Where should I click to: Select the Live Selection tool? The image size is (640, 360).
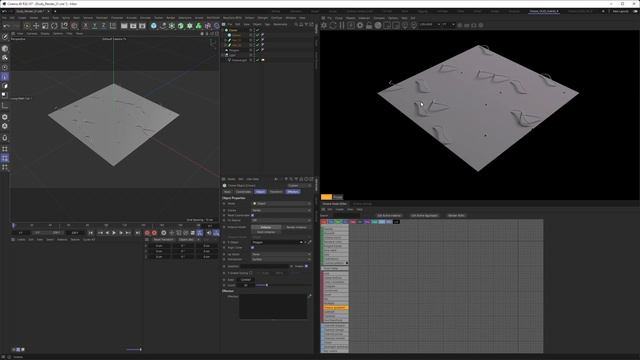(x=27, y=26)
